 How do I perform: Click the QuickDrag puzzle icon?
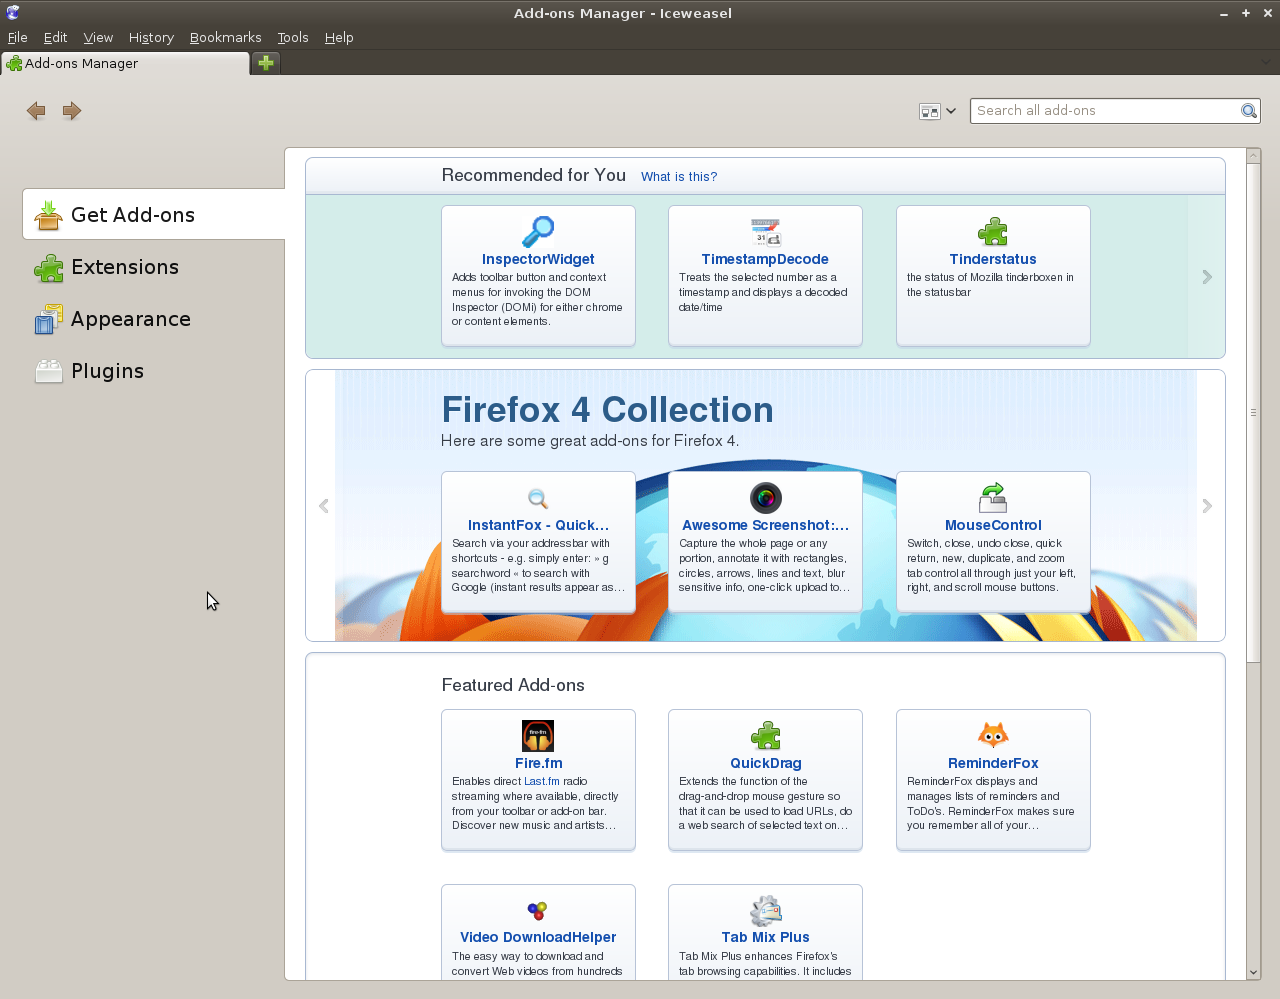pyautogui.click(x=765, y=736)
